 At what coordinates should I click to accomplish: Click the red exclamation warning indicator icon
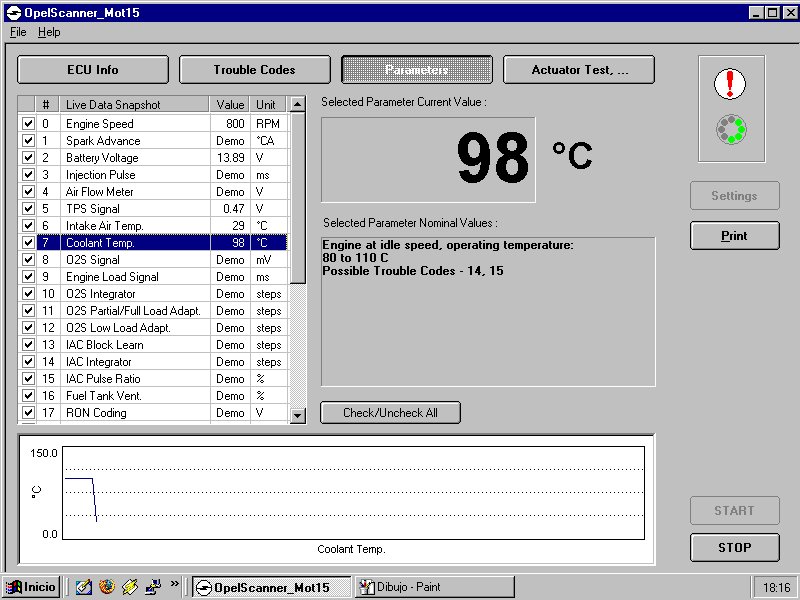click(x=730, y=84)
